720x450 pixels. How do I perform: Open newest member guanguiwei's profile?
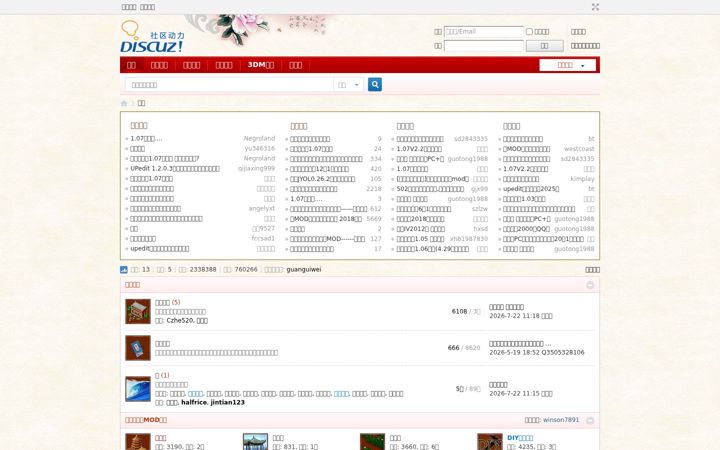pos(304,270)
